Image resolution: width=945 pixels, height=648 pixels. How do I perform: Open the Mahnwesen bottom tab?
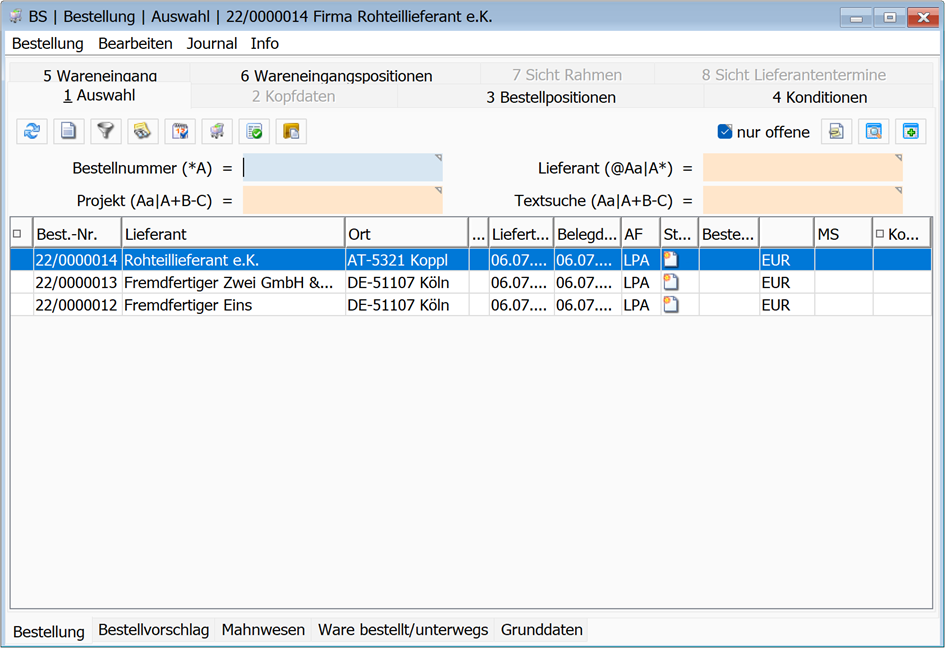coord(263,630)
